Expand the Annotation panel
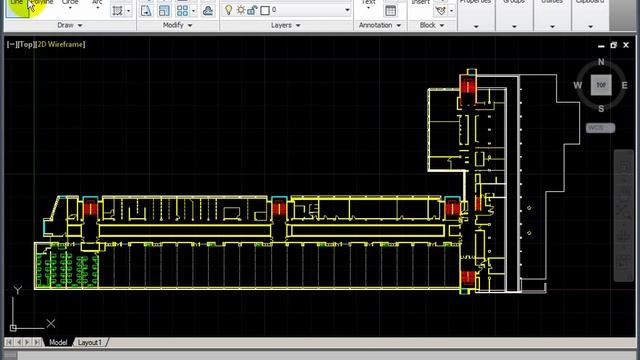Image resolution: width=640 pixels, height=360 pixels. (380, 25)
